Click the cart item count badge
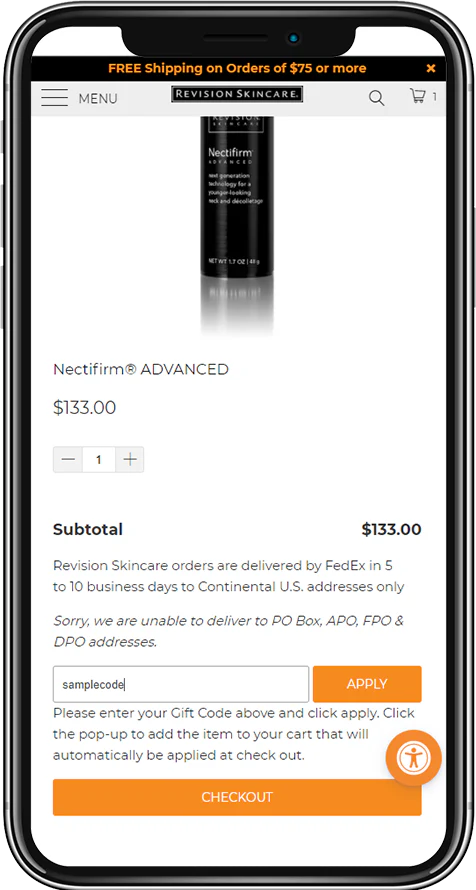 tap(435, 97)
